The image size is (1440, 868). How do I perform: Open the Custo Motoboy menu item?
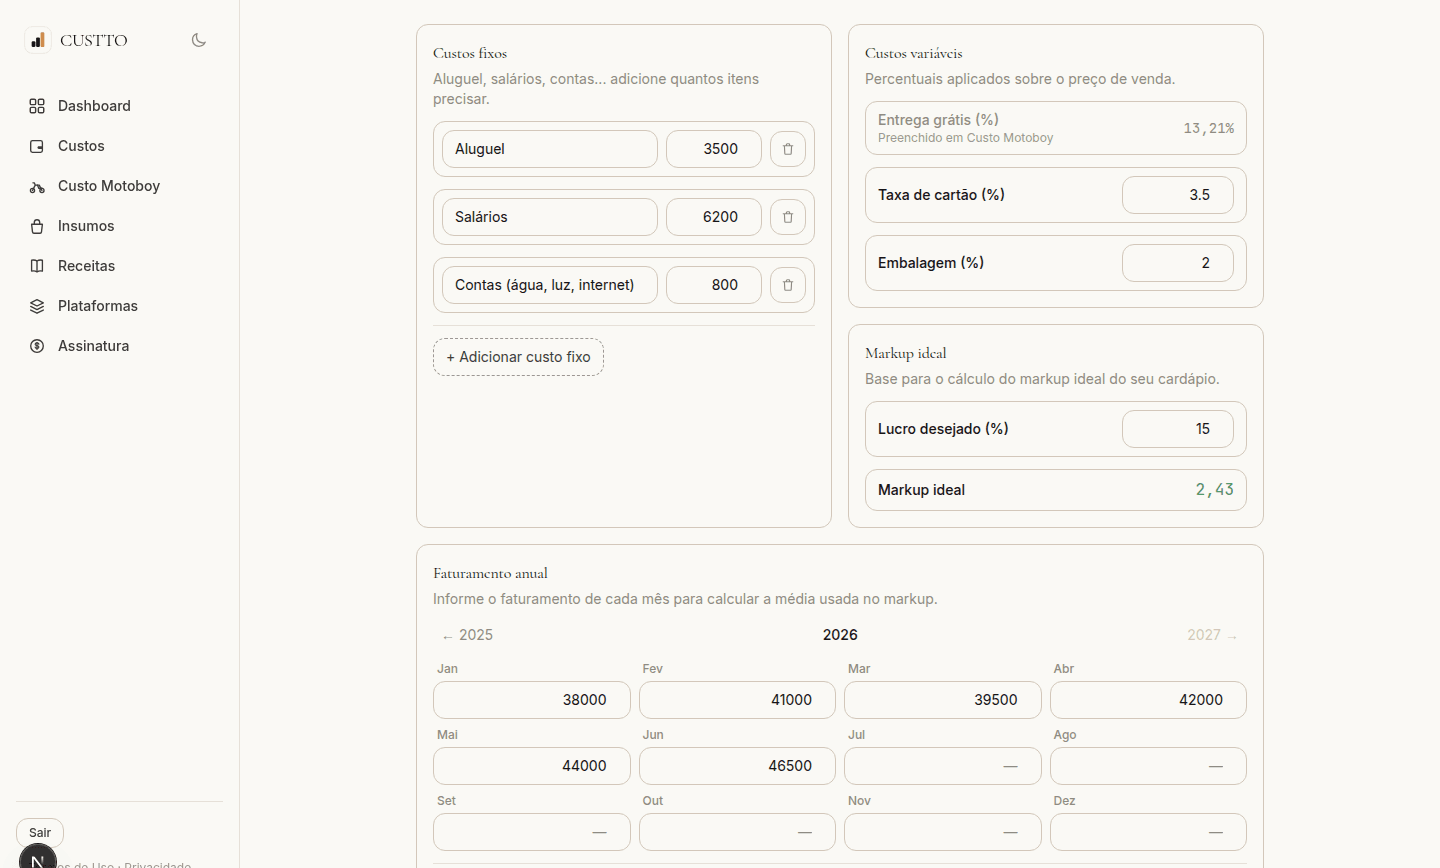click(x=119, y=186)
